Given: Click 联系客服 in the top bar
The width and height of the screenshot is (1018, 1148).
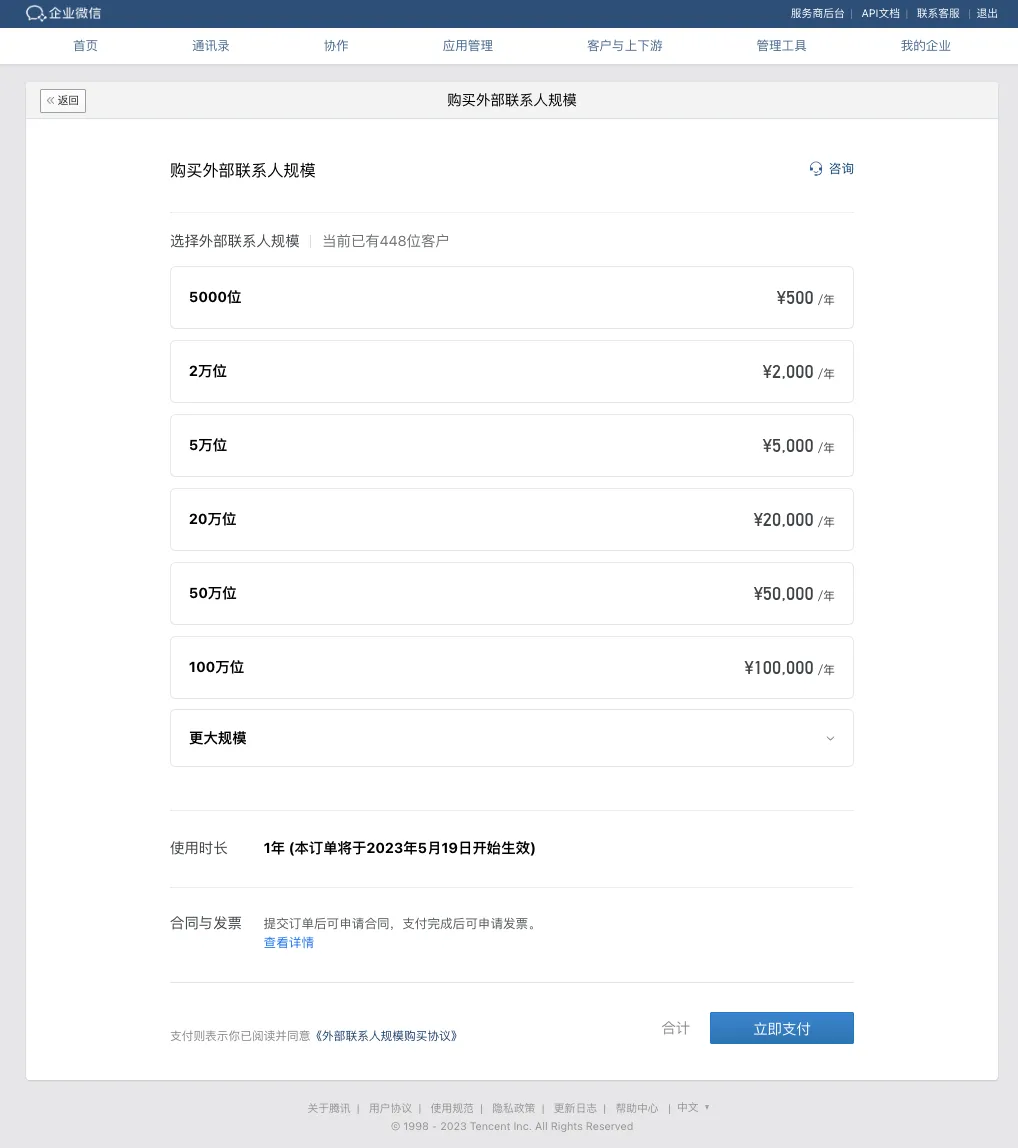Looking at the screenshot, I should pos(937,13).
